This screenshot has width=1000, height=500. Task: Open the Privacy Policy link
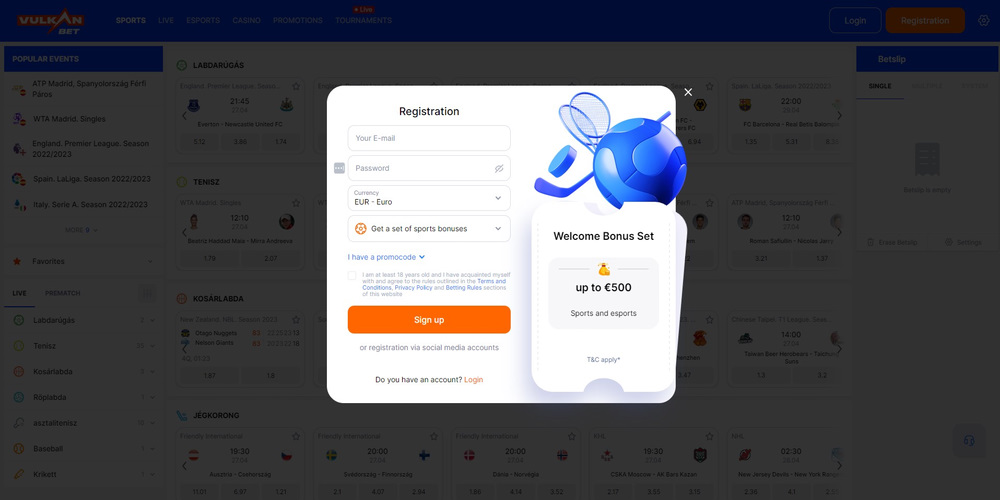pyautogui.click(x=413, y=288)
